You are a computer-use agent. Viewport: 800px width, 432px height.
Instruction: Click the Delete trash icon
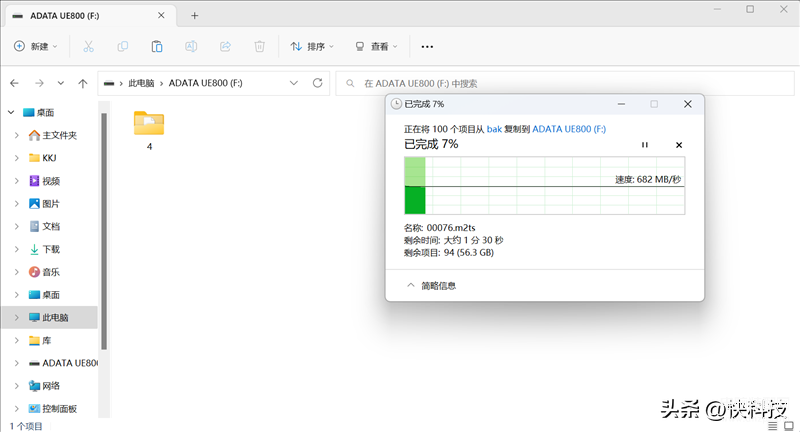(x=259, y=46)
